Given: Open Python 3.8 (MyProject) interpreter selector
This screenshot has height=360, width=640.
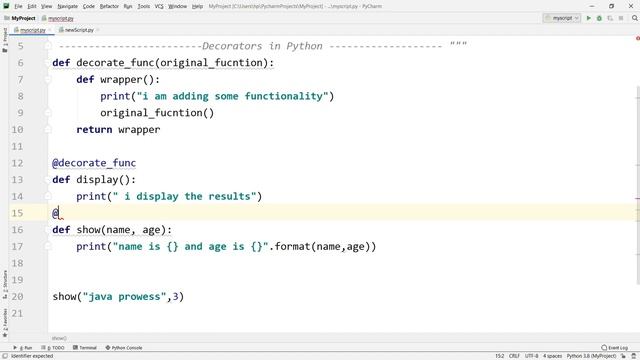Looking at the screenshot, I should 591,356.
